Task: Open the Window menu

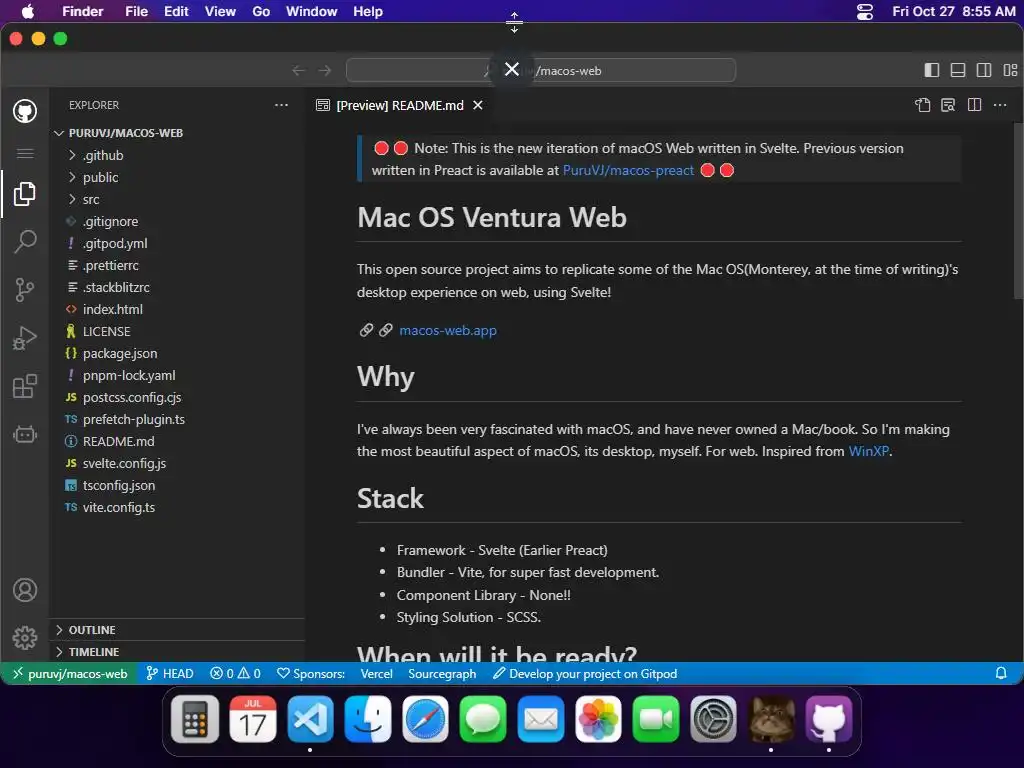Action: (x=312, y=12)
